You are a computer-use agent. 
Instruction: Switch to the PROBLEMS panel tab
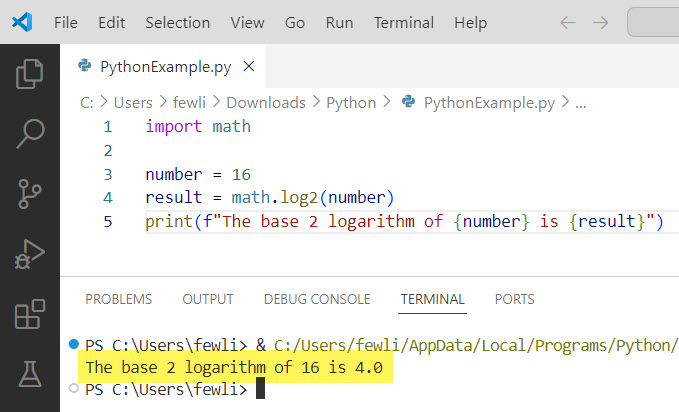119,299
